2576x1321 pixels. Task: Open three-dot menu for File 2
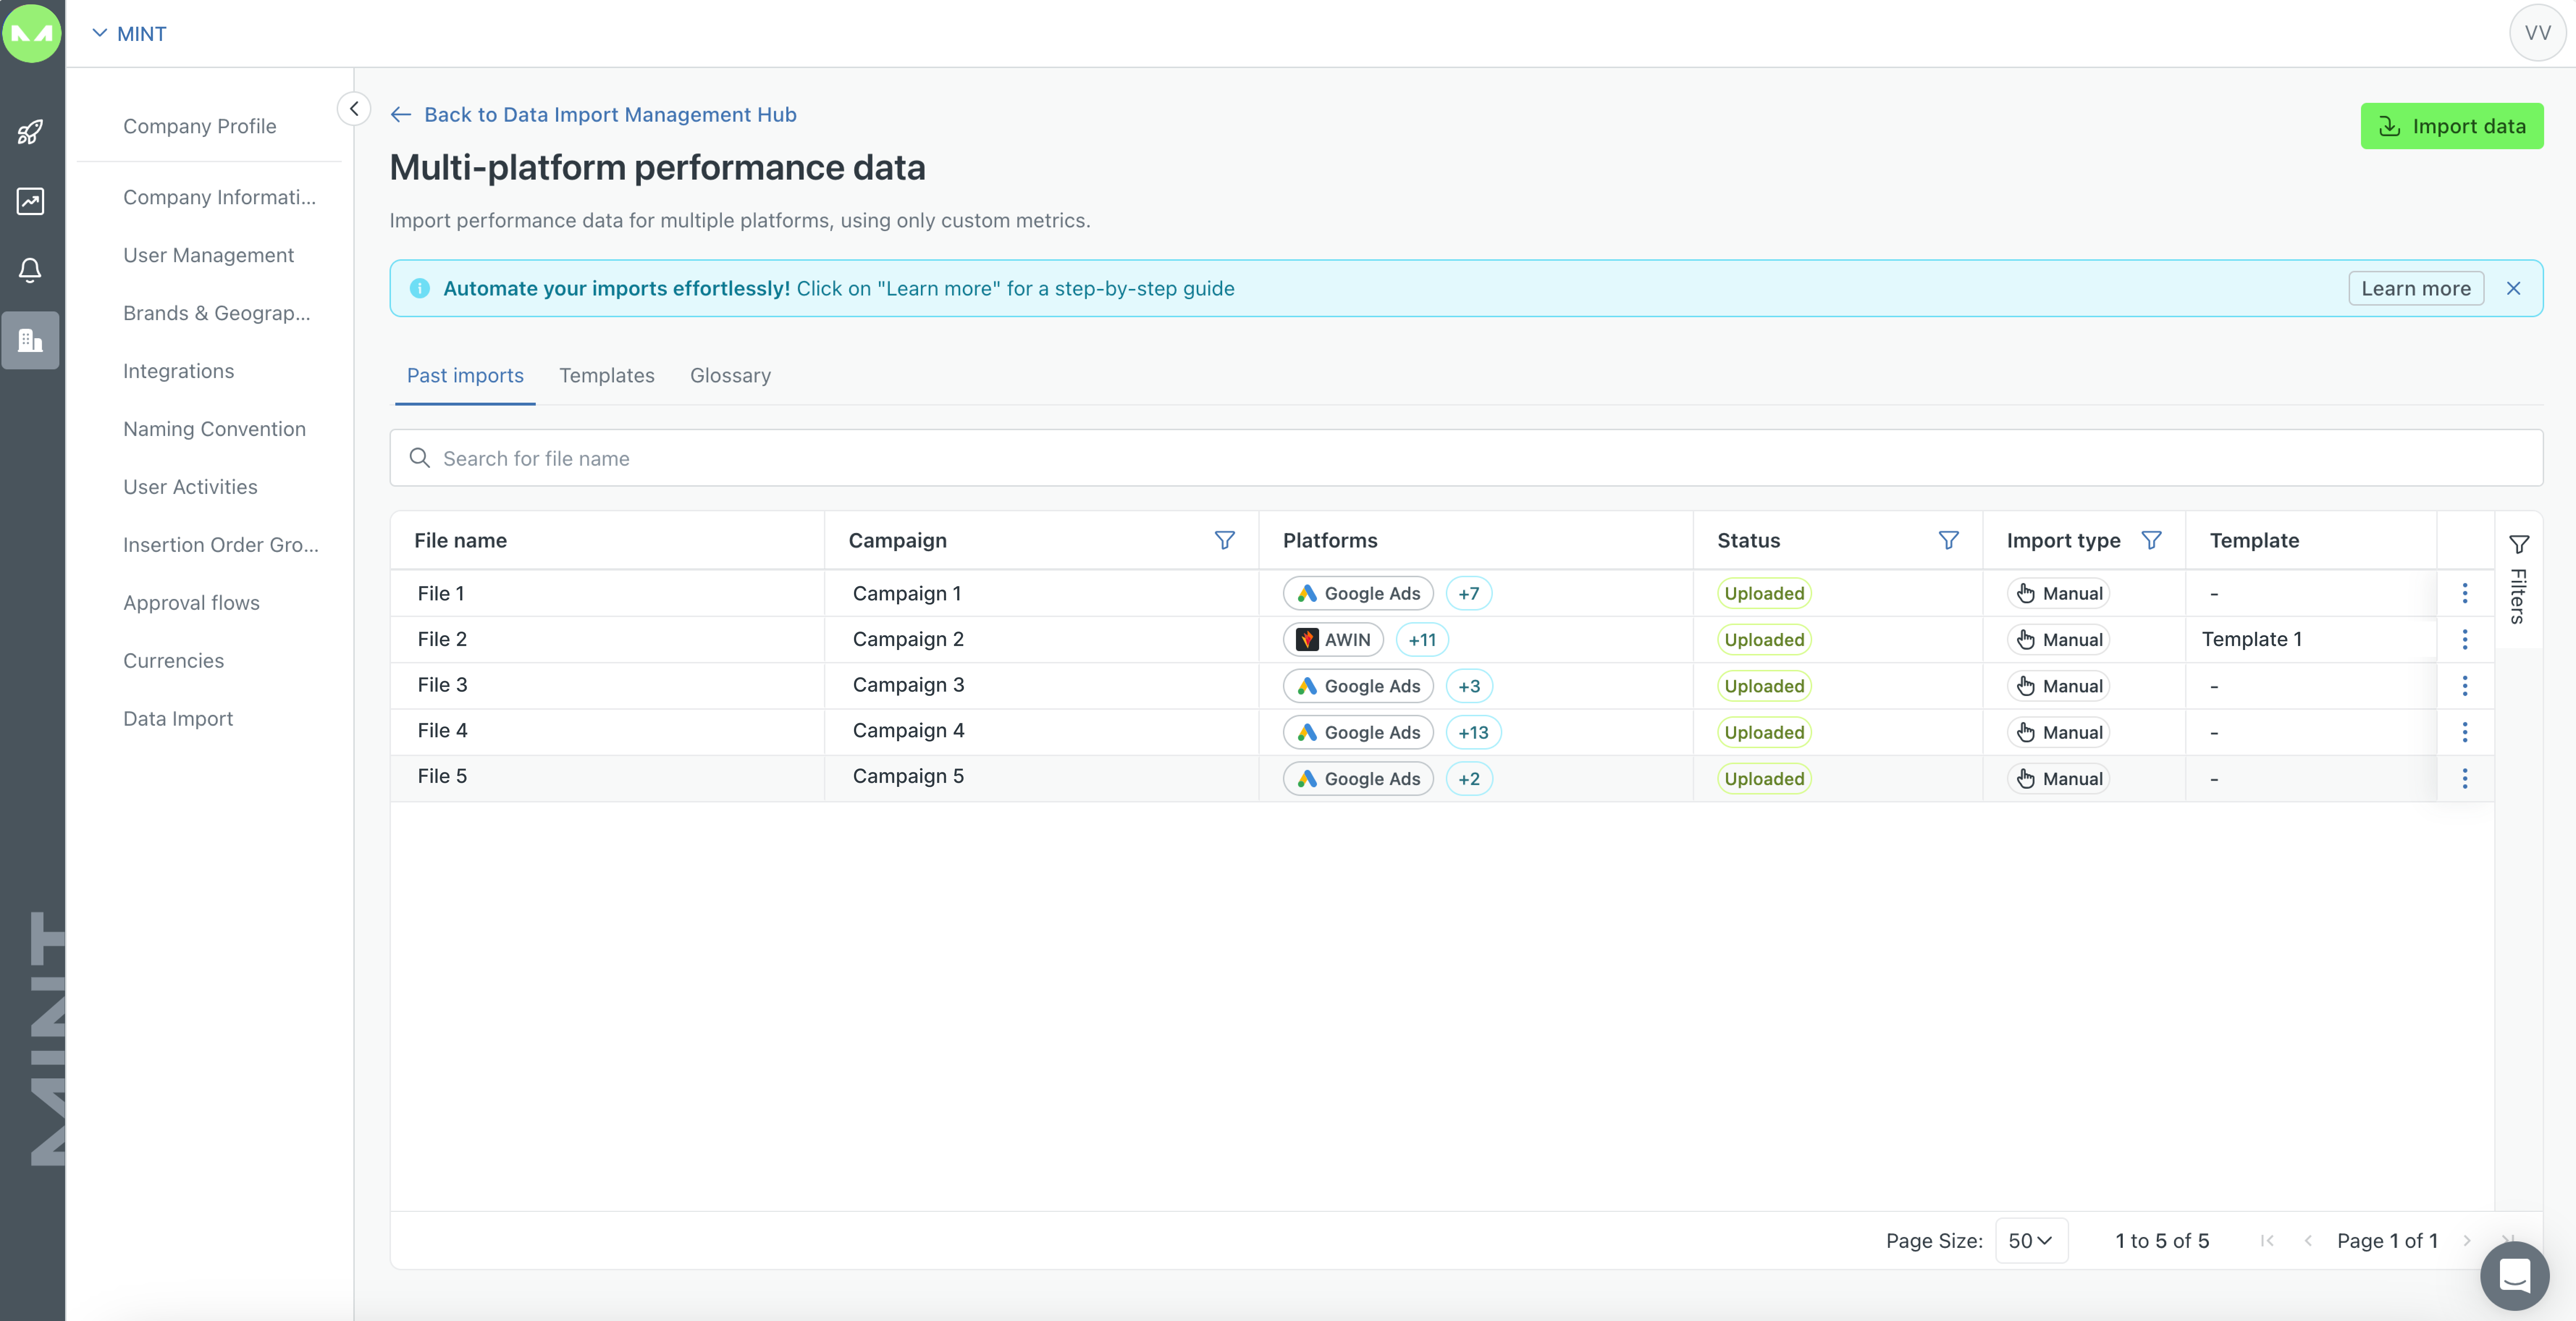[2464, 639]
